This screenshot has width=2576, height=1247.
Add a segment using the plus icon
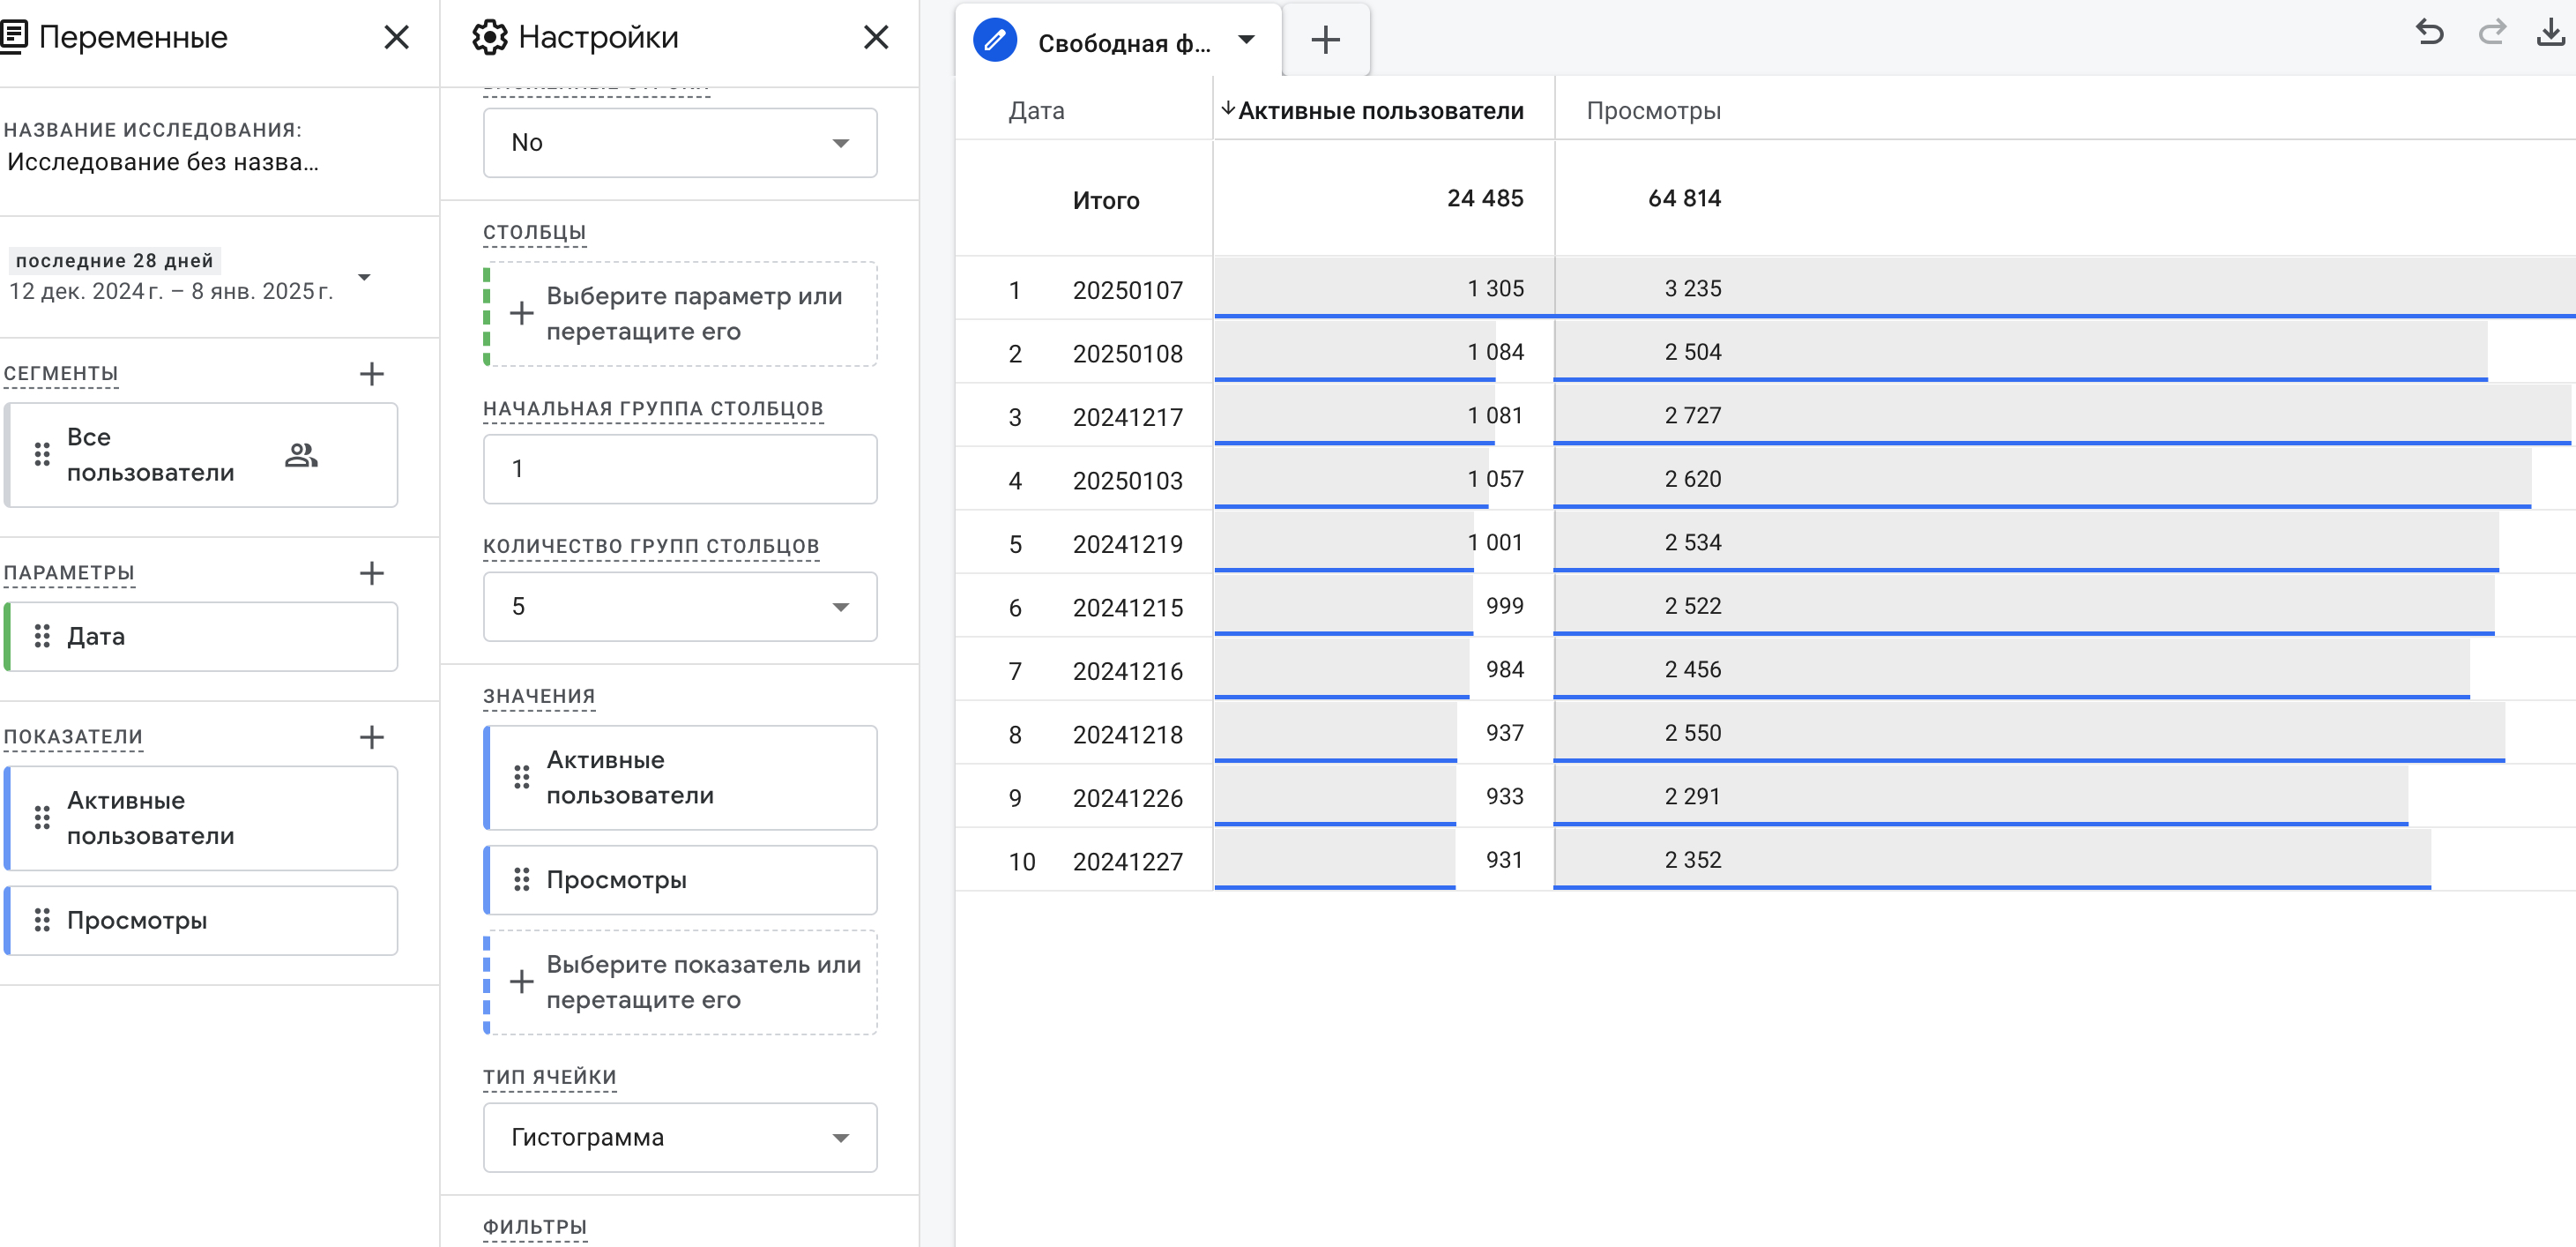pyautogui.click(x=372, y=374)
